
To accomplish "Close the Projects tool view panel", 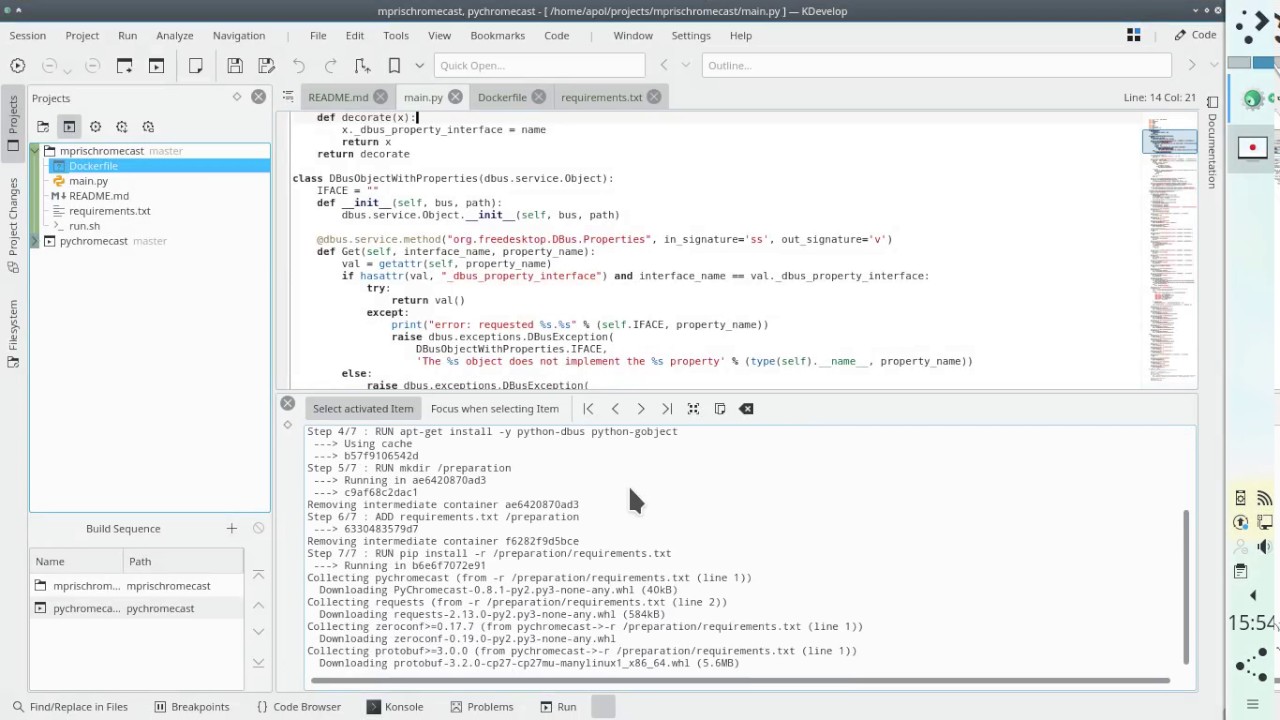I will click(x=258, y=97).
